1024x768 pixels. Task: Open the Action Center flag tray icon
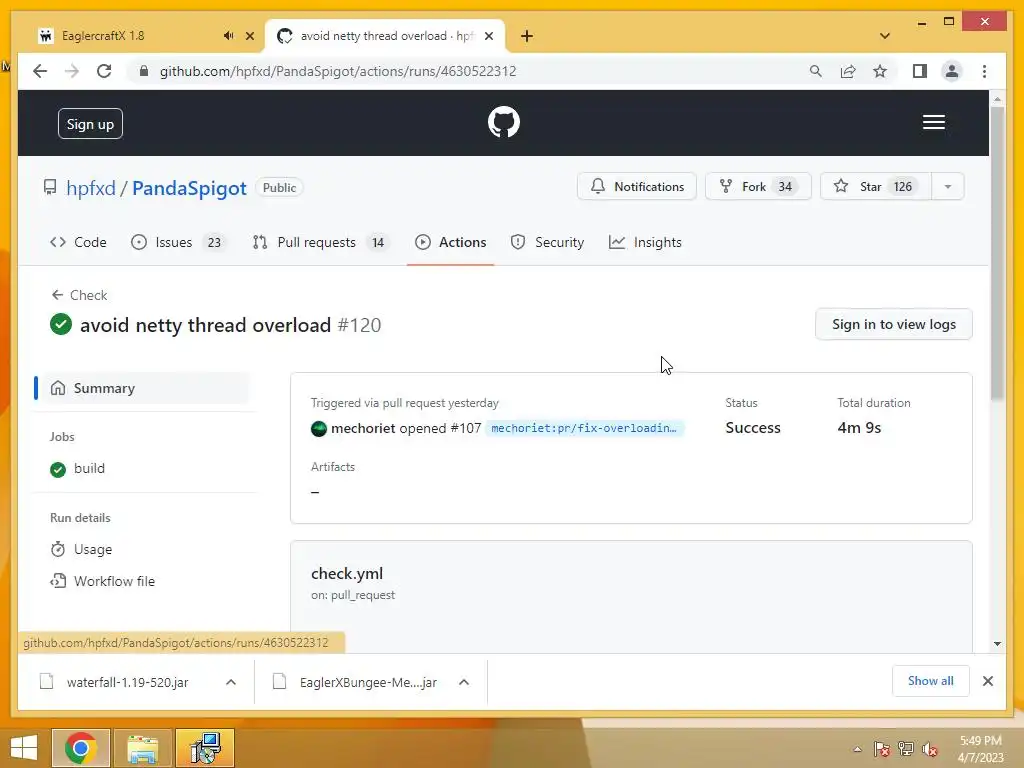[881, 748]
